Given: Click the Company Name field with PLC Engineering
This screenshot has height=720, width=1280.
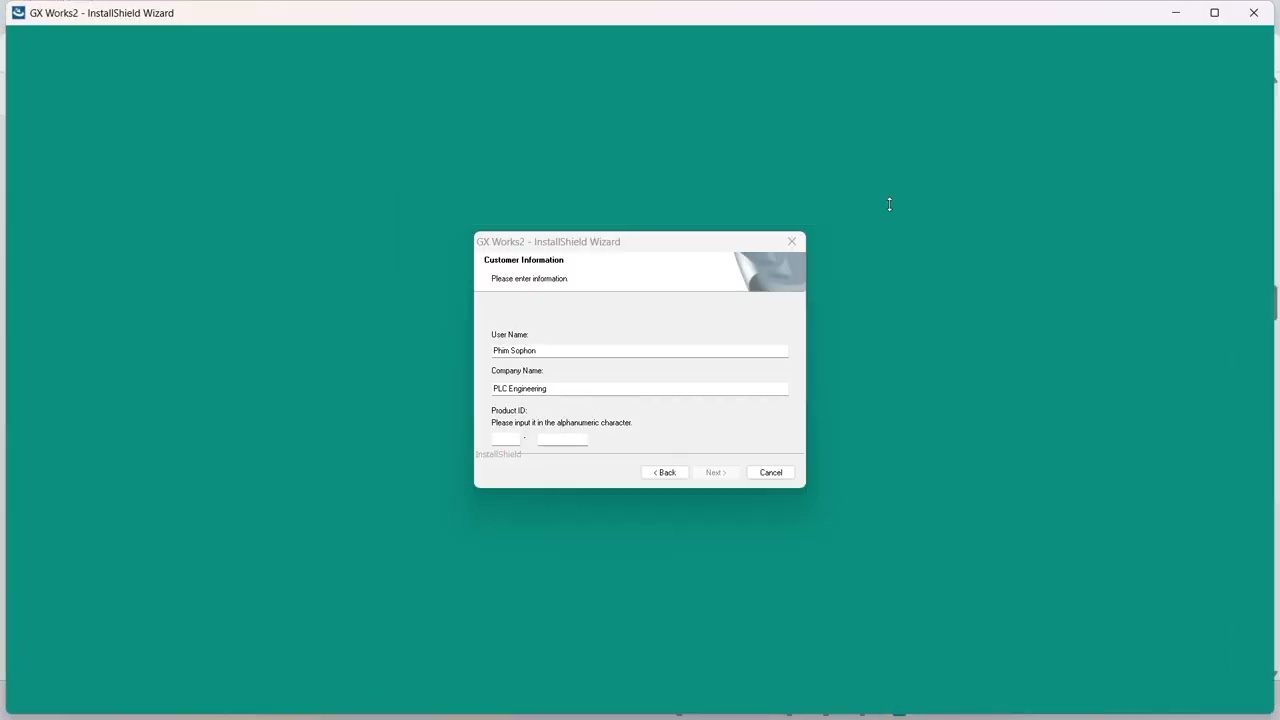Looking at the screenshot, I should click(x=640, y=389).
